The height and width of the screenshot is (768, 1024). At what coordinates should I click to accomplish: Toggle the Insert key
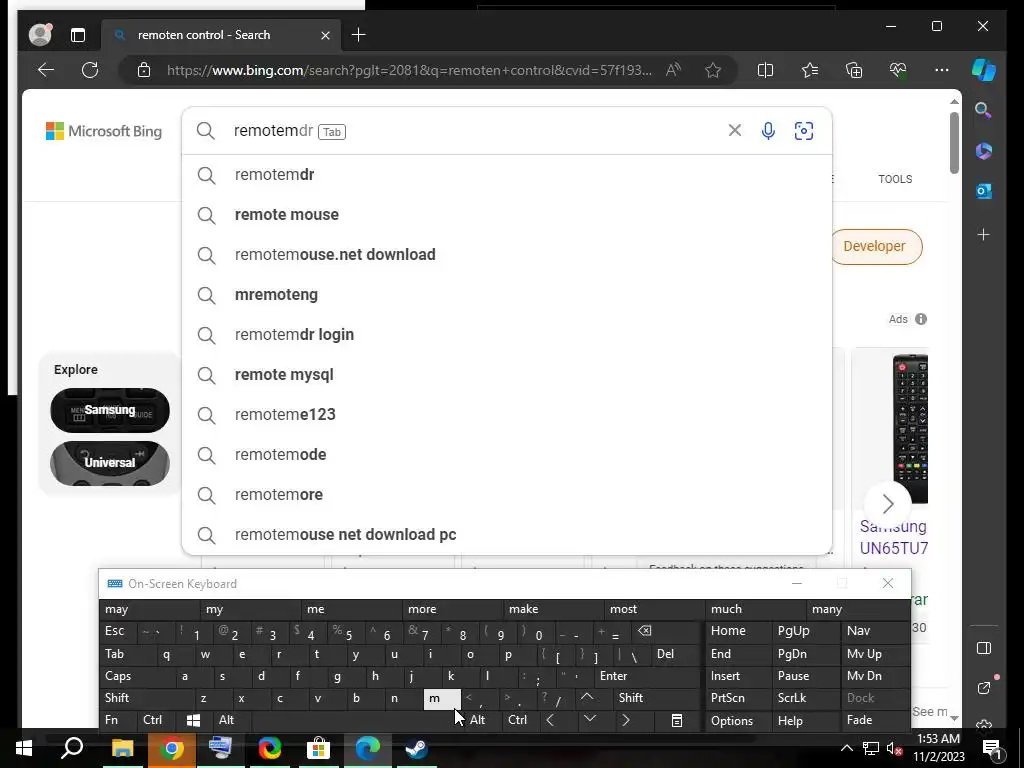point(738,676)
